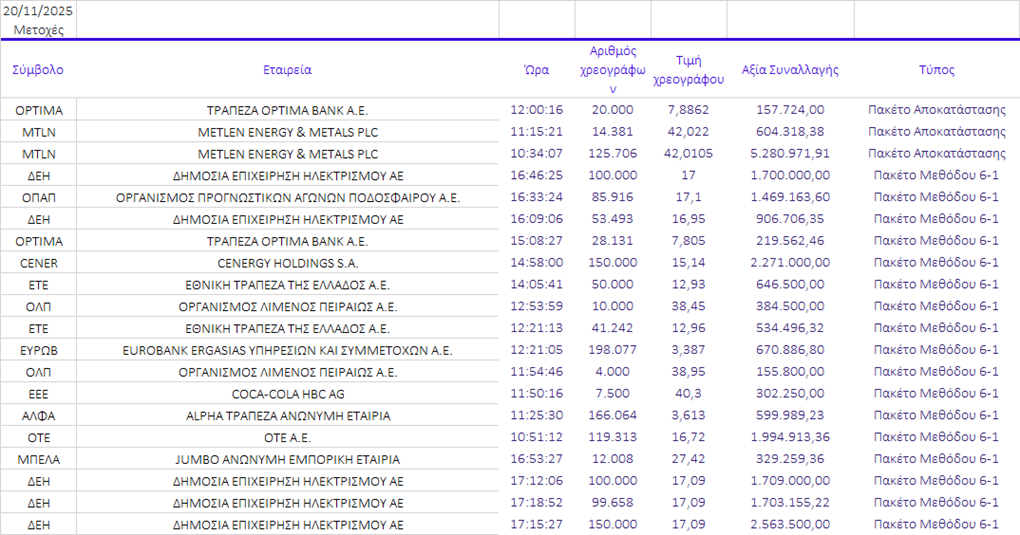This screenshot has width=1020, height=535.
Task: Select the Εταιρεία column header
Action: [x=287, y=70]
